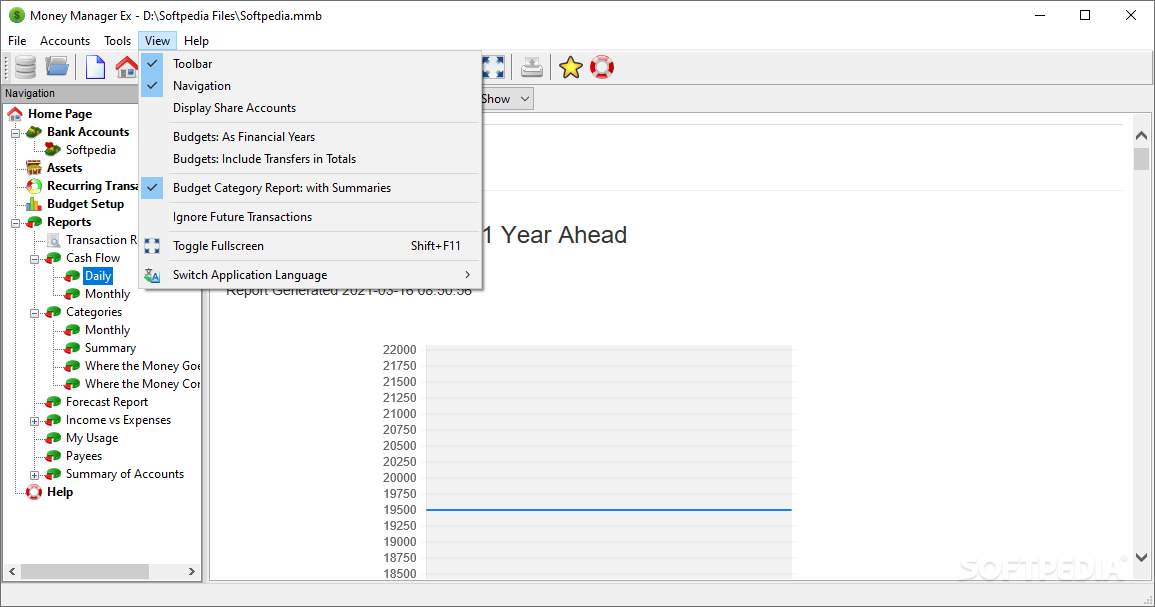Image resolution: width=1155 pixels, height=607 pixels.
Task: Click the report vertical scrollbar thumb
Action: [1141, 158]
